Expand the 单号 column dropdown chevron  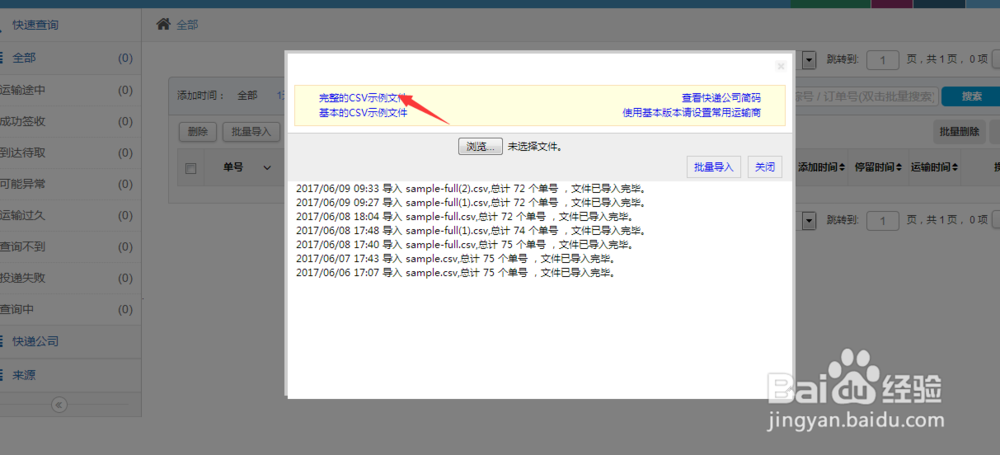[x=267, y=168]
